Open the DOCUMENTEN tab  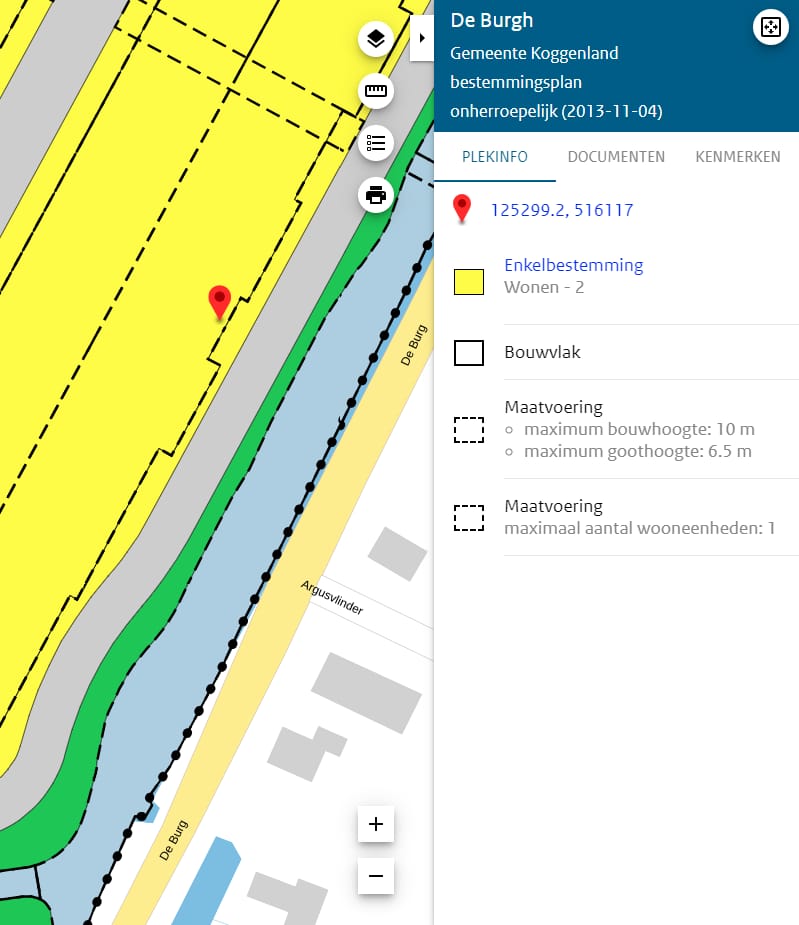pyautogui.click(x=616, y=157)
